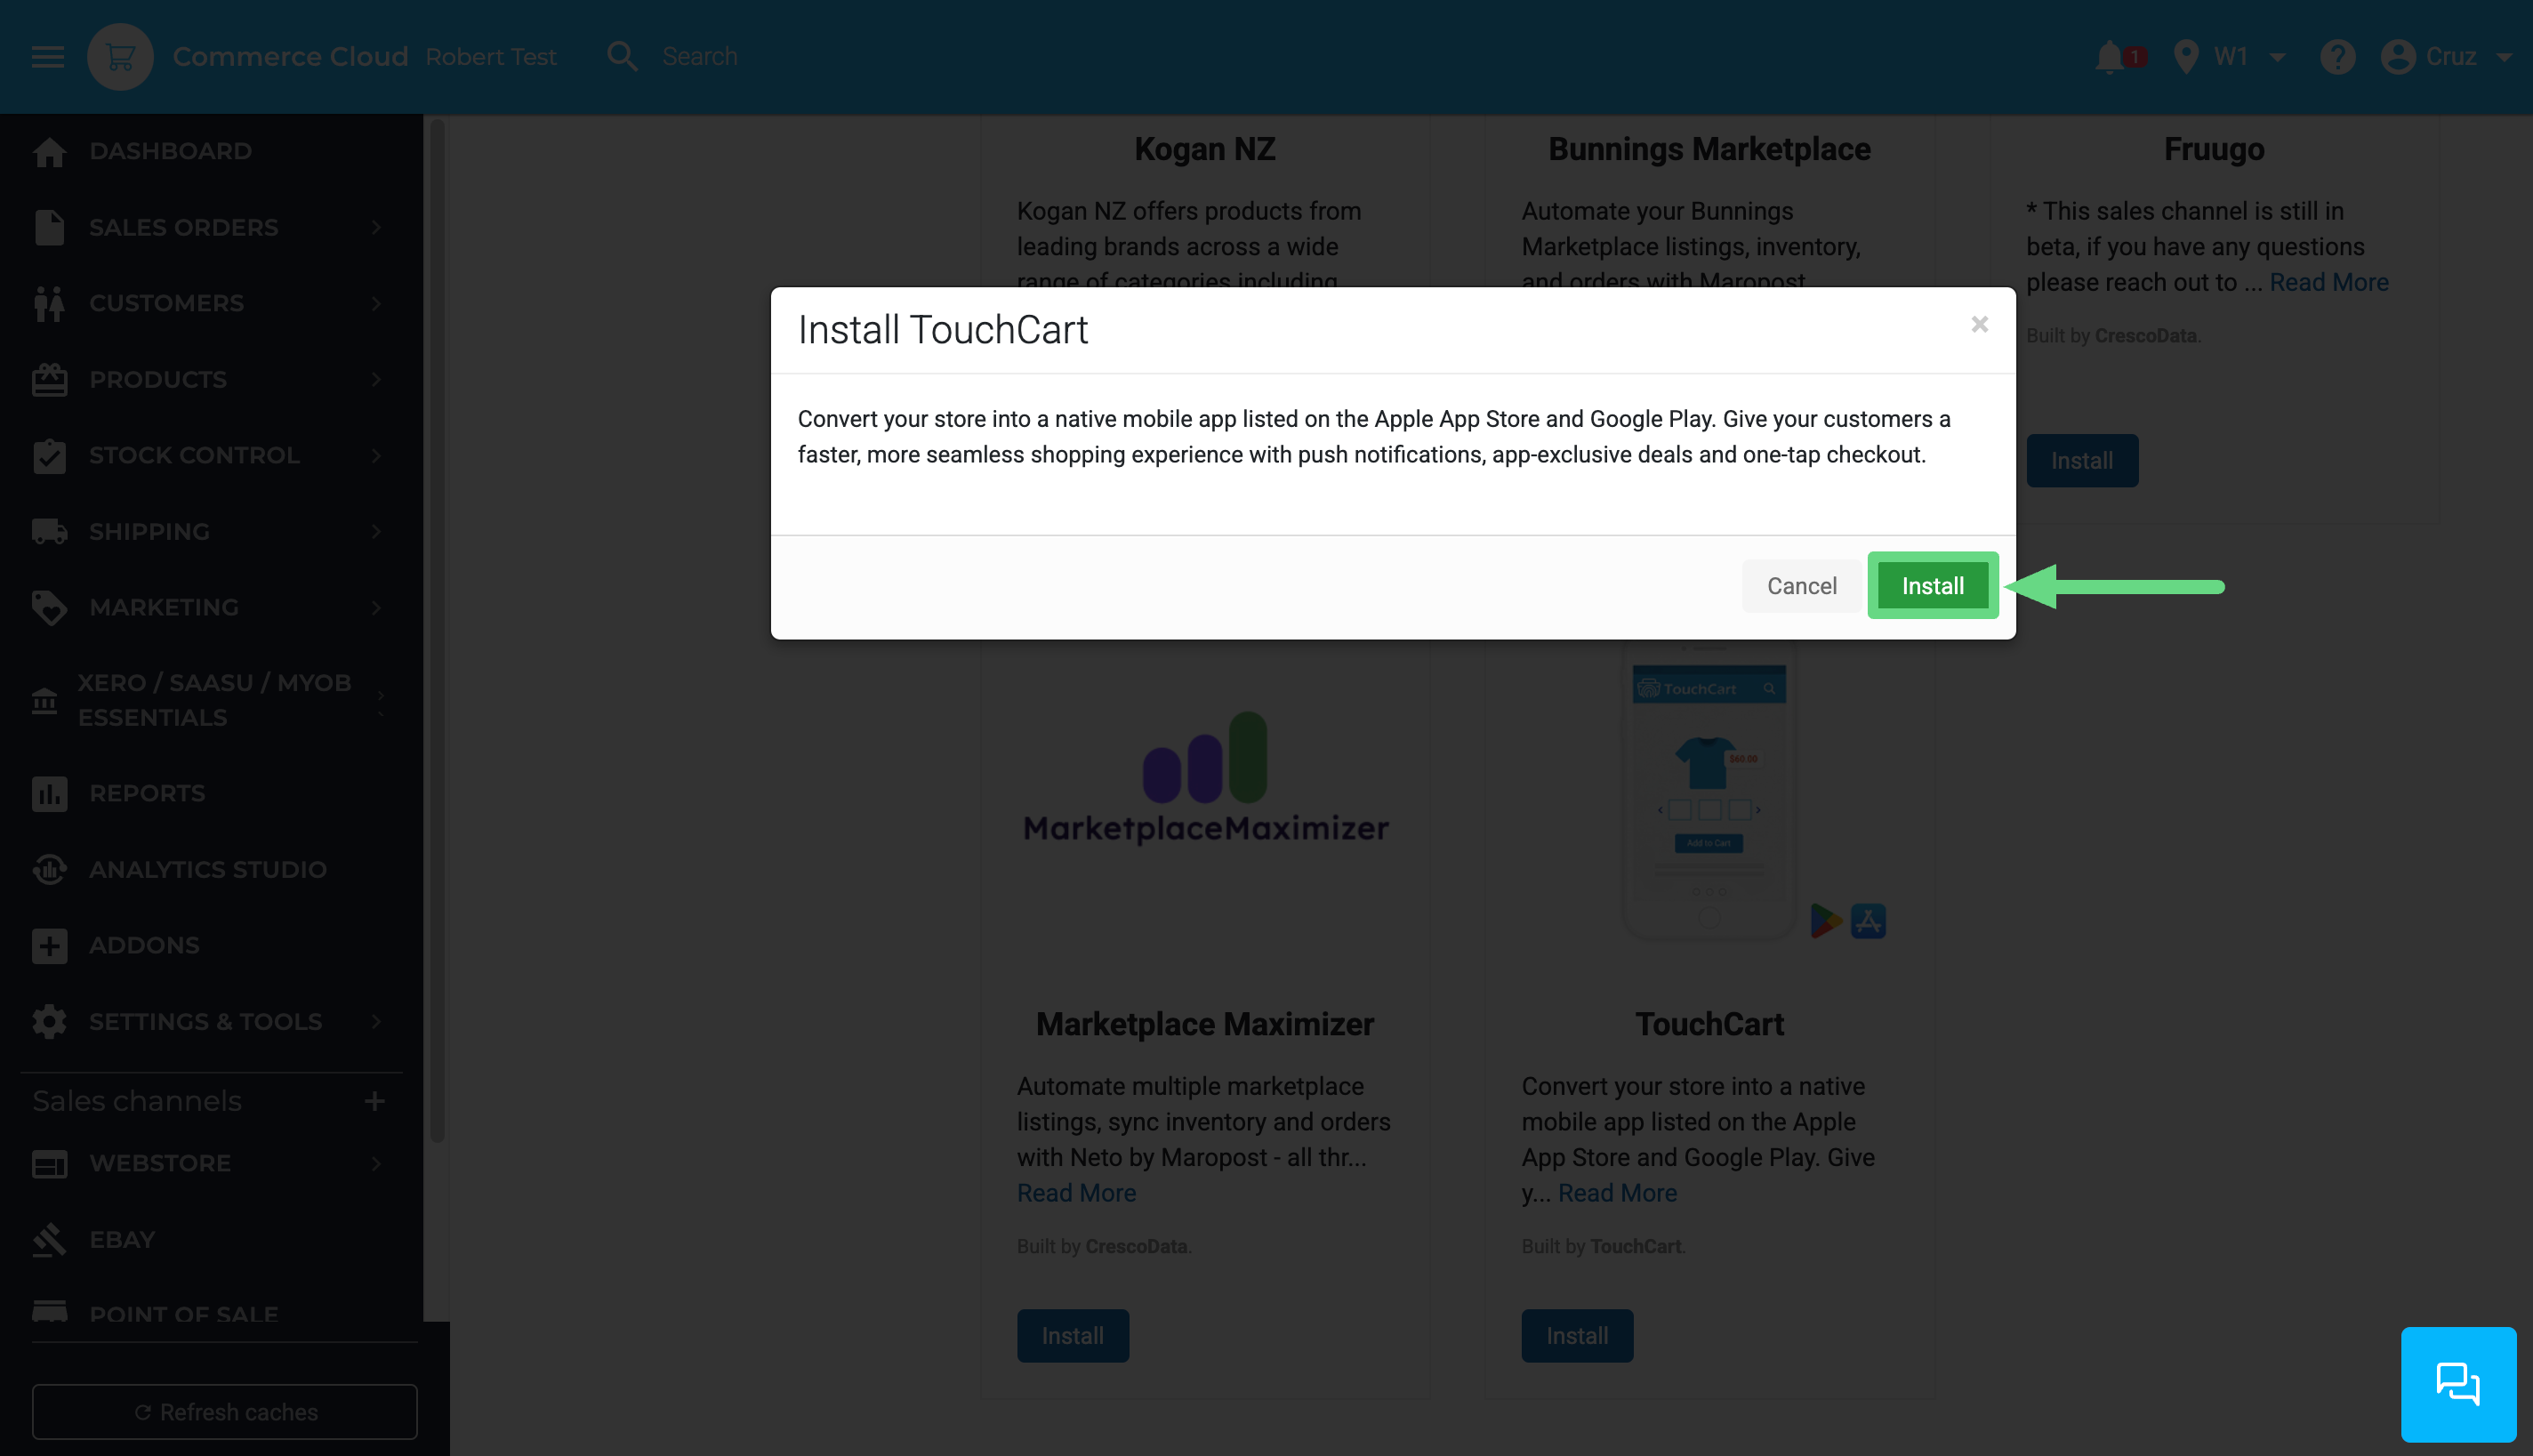Image resolution: width=2533 pixels, height=1456 pixels.
Task: Expand the Sales Orders menu chevron
Action: click(377, 227)
